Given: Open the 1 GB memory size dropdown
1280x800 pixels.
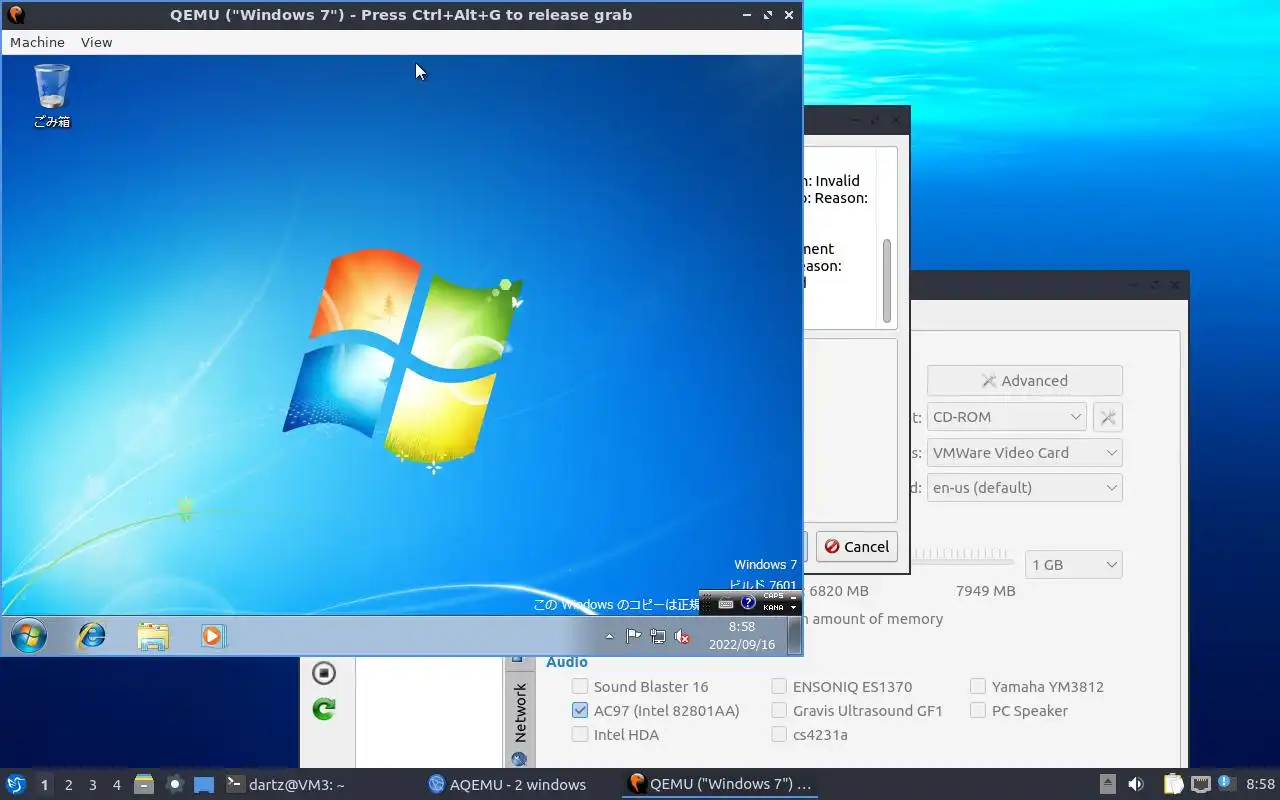Looking at the screenshot, I should (x=1075, y=565).
